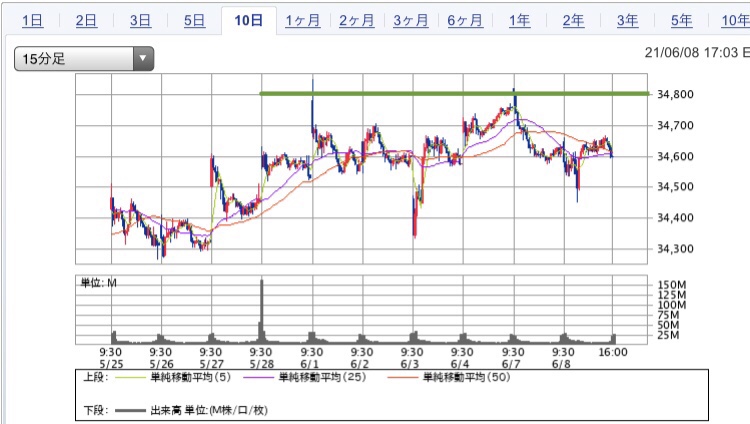Image resolution: width=750 pixels, height=424 pixels.
Task: Click the 5/25 date axis label
Action: click(x=111, y=364)
